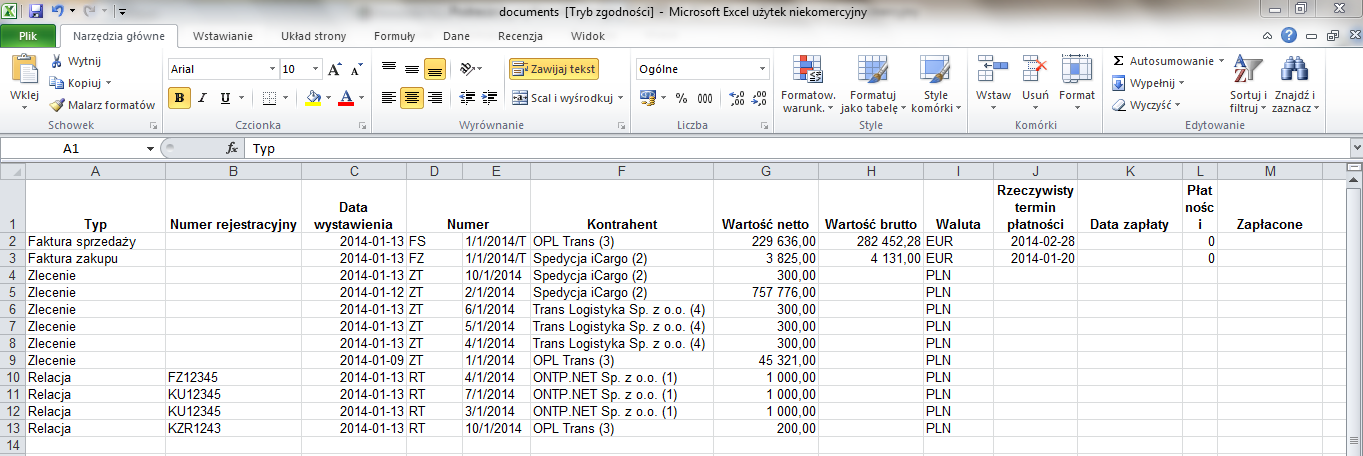The width and height of the screenshot is (1363, 456).
Task: Toggle align text left
Action: point(389,98)
